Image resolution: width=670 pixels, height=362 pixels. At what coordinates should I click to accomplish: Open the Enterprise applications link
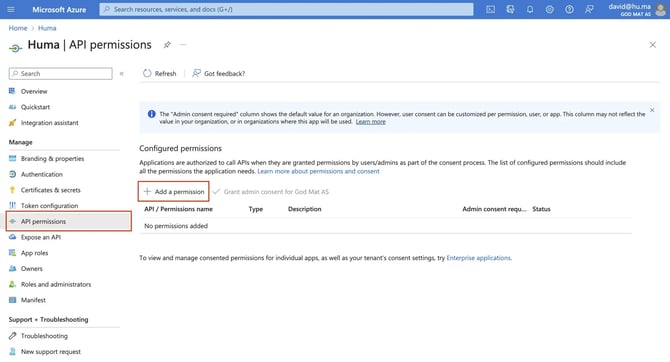478,258
